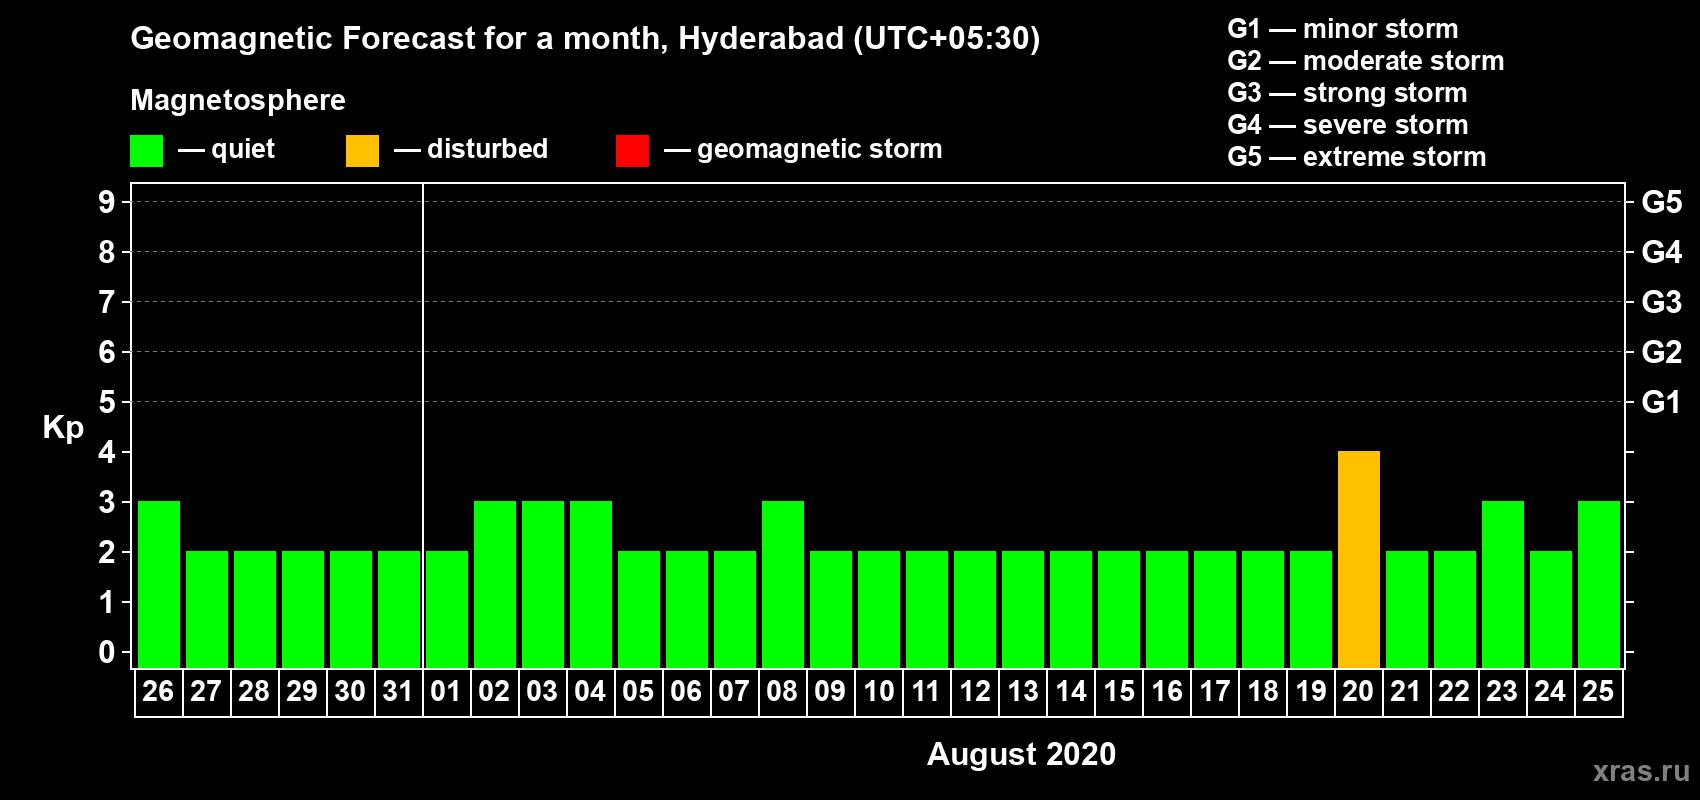Click date label 31 on the axis

click(x=398, y=691)
